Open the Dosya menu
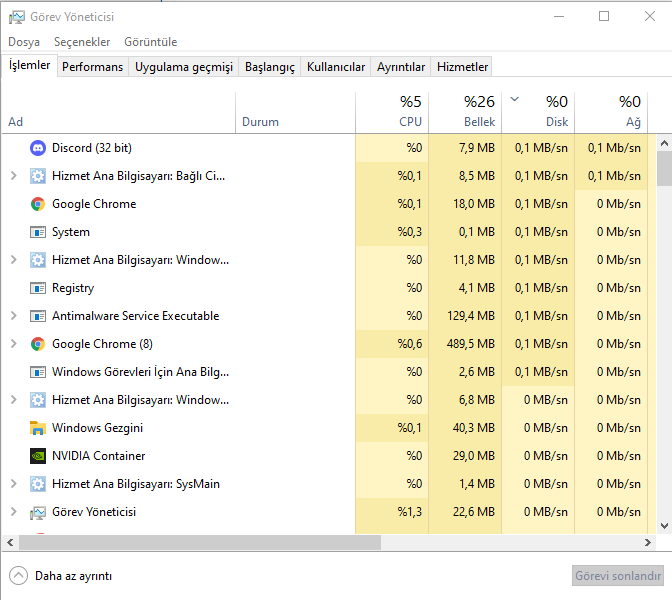This screenshot has height=600, width=672. coord(24,42)
